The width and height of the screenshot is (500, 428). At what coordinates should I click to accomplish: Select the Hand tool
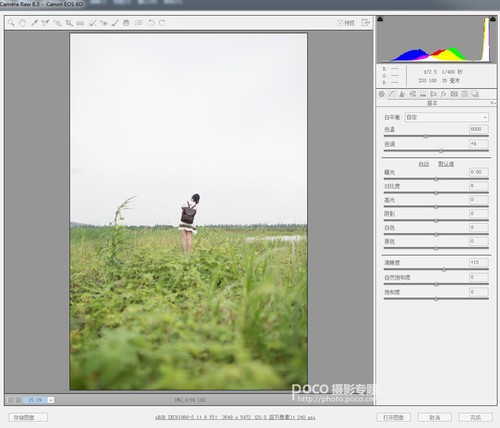(x=22, y=23)
